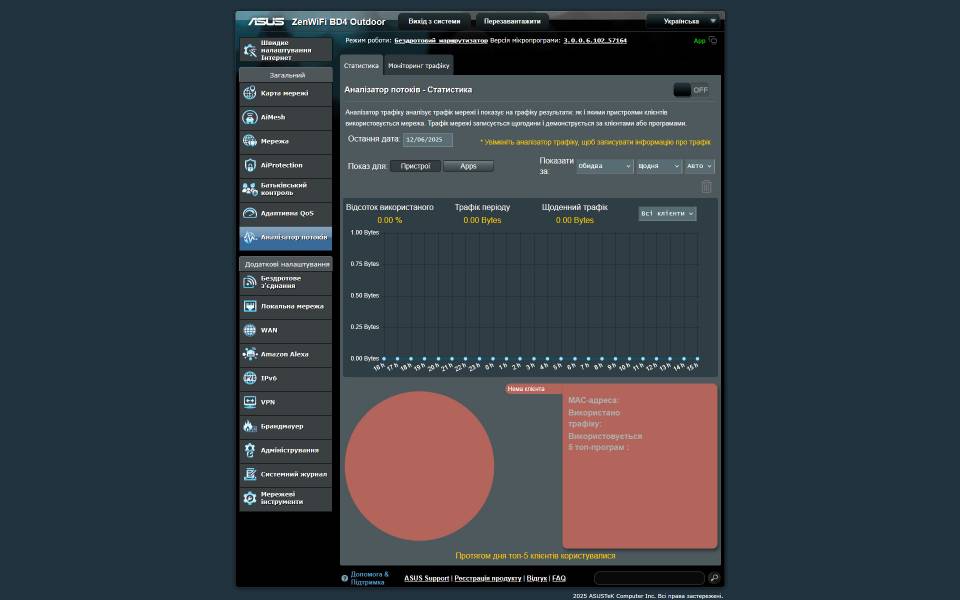Click the Вихід з системи button
Image resolution: width=960 pixels, height=600 pixels.
(434, 21)
